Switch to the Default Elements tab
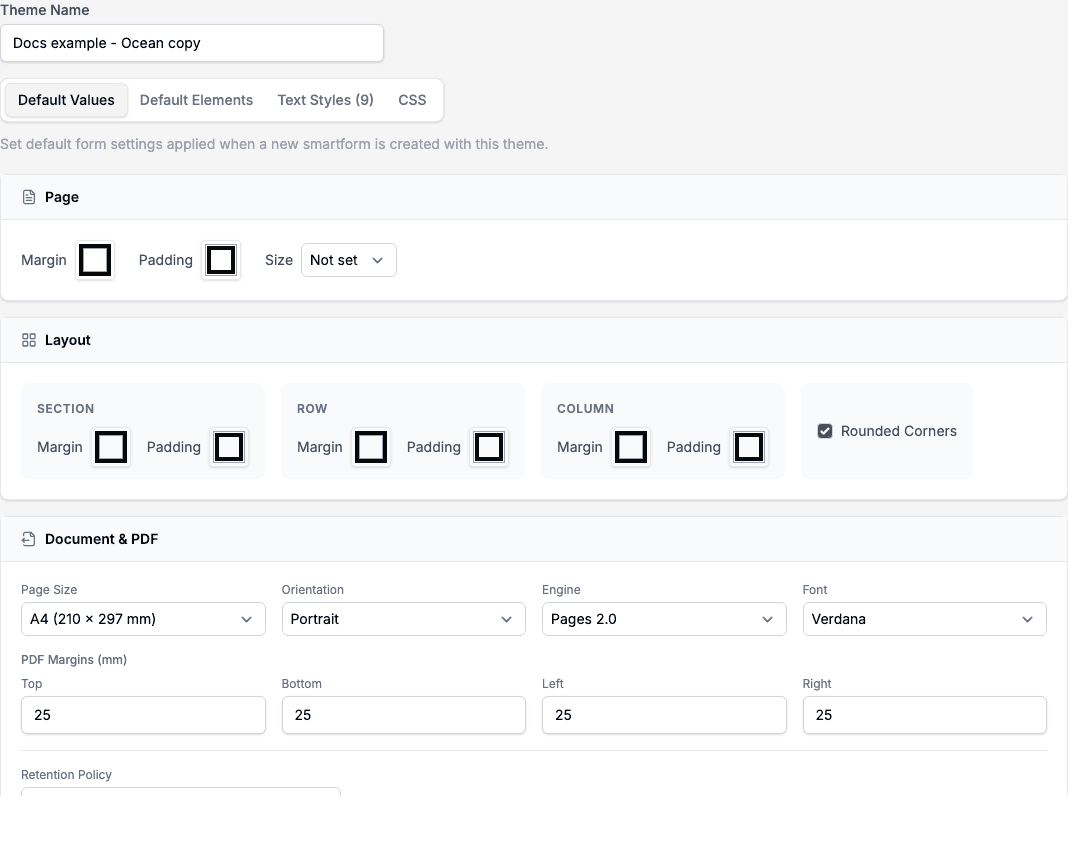Screen dimensions: 1068x842 [196, 100]
